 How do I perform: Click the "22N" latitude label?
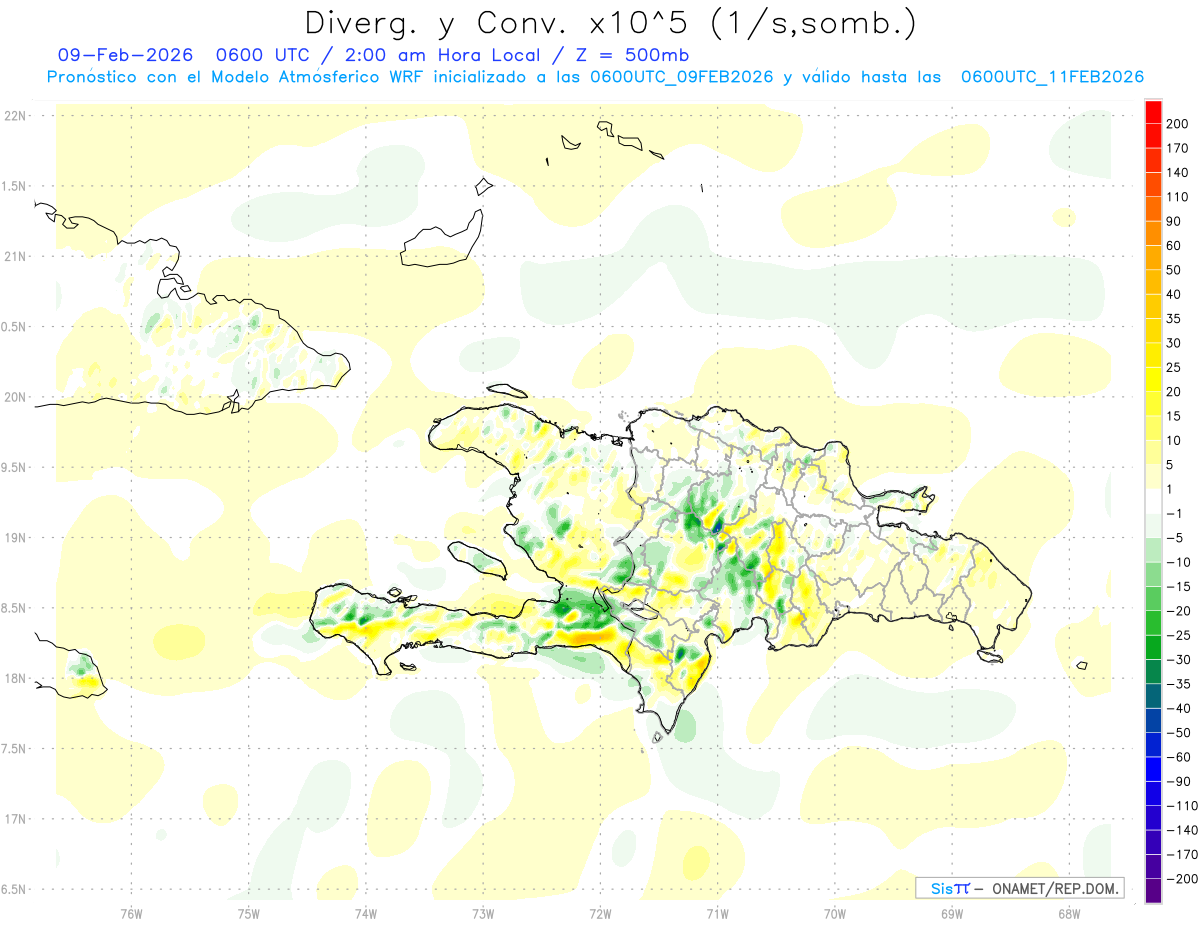[x=15, y=116]
